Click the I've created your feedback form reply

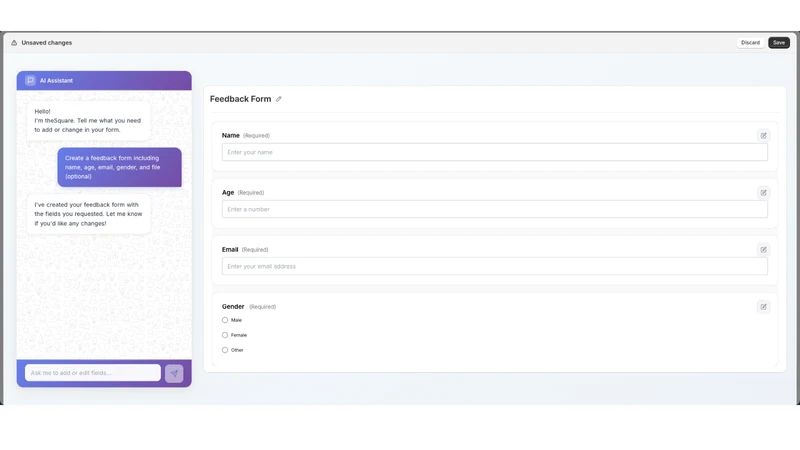pyautogui.click(x=89, y=214)
